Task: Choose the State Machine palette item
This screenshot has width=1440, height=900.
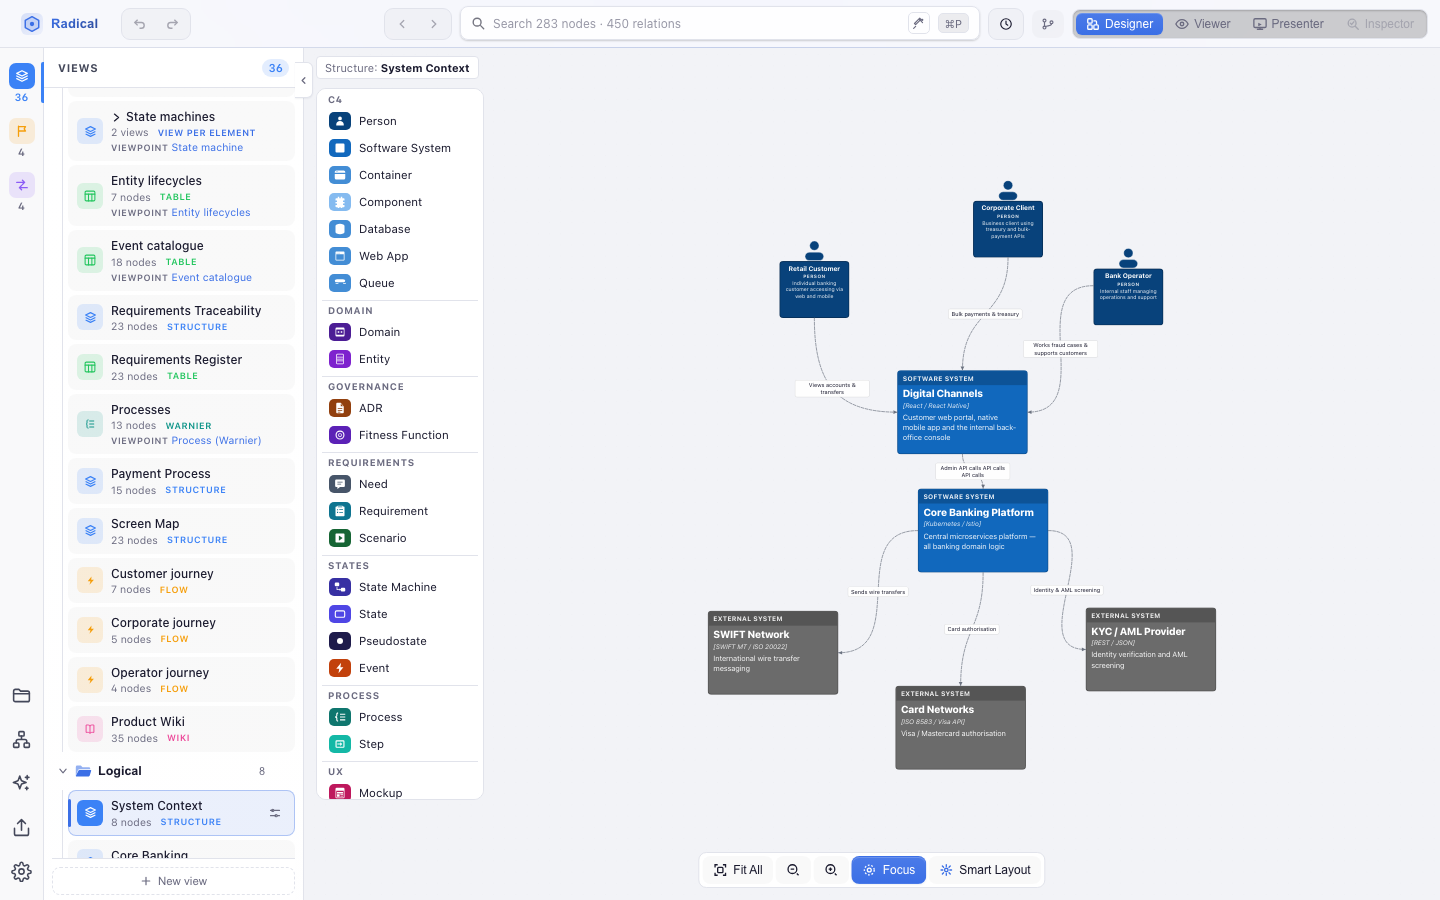Action: coord(400,587)
